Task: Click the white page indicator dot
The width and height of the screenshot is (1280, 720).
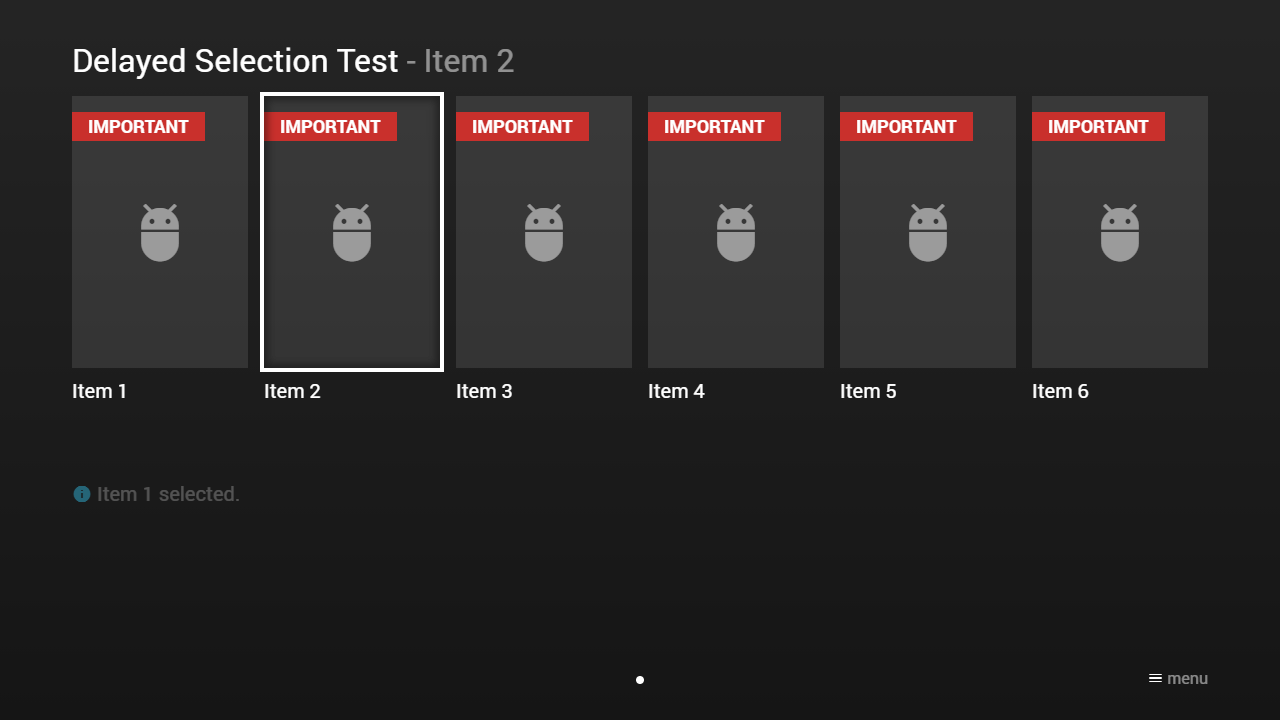Action: [640, 680]
